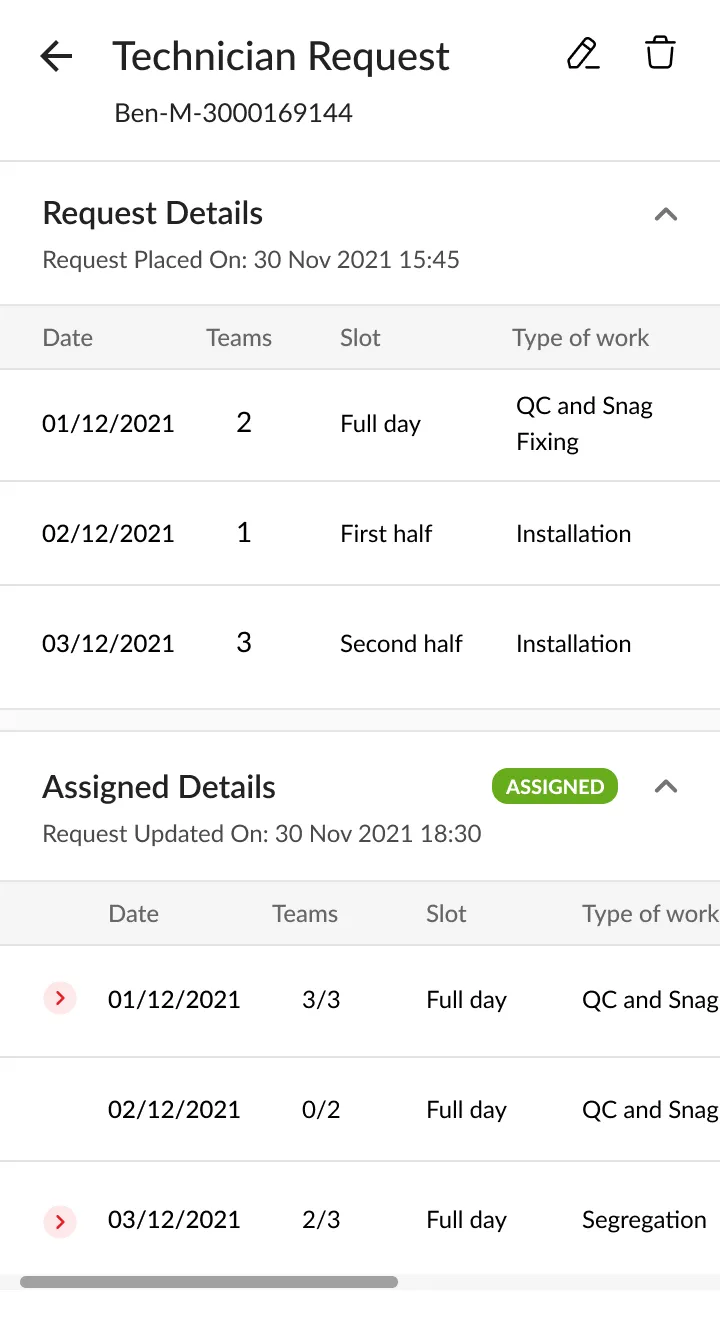The image size is (720, 1330).
Task: Click the 3/3 teams value
Action: pos(321,1000)
